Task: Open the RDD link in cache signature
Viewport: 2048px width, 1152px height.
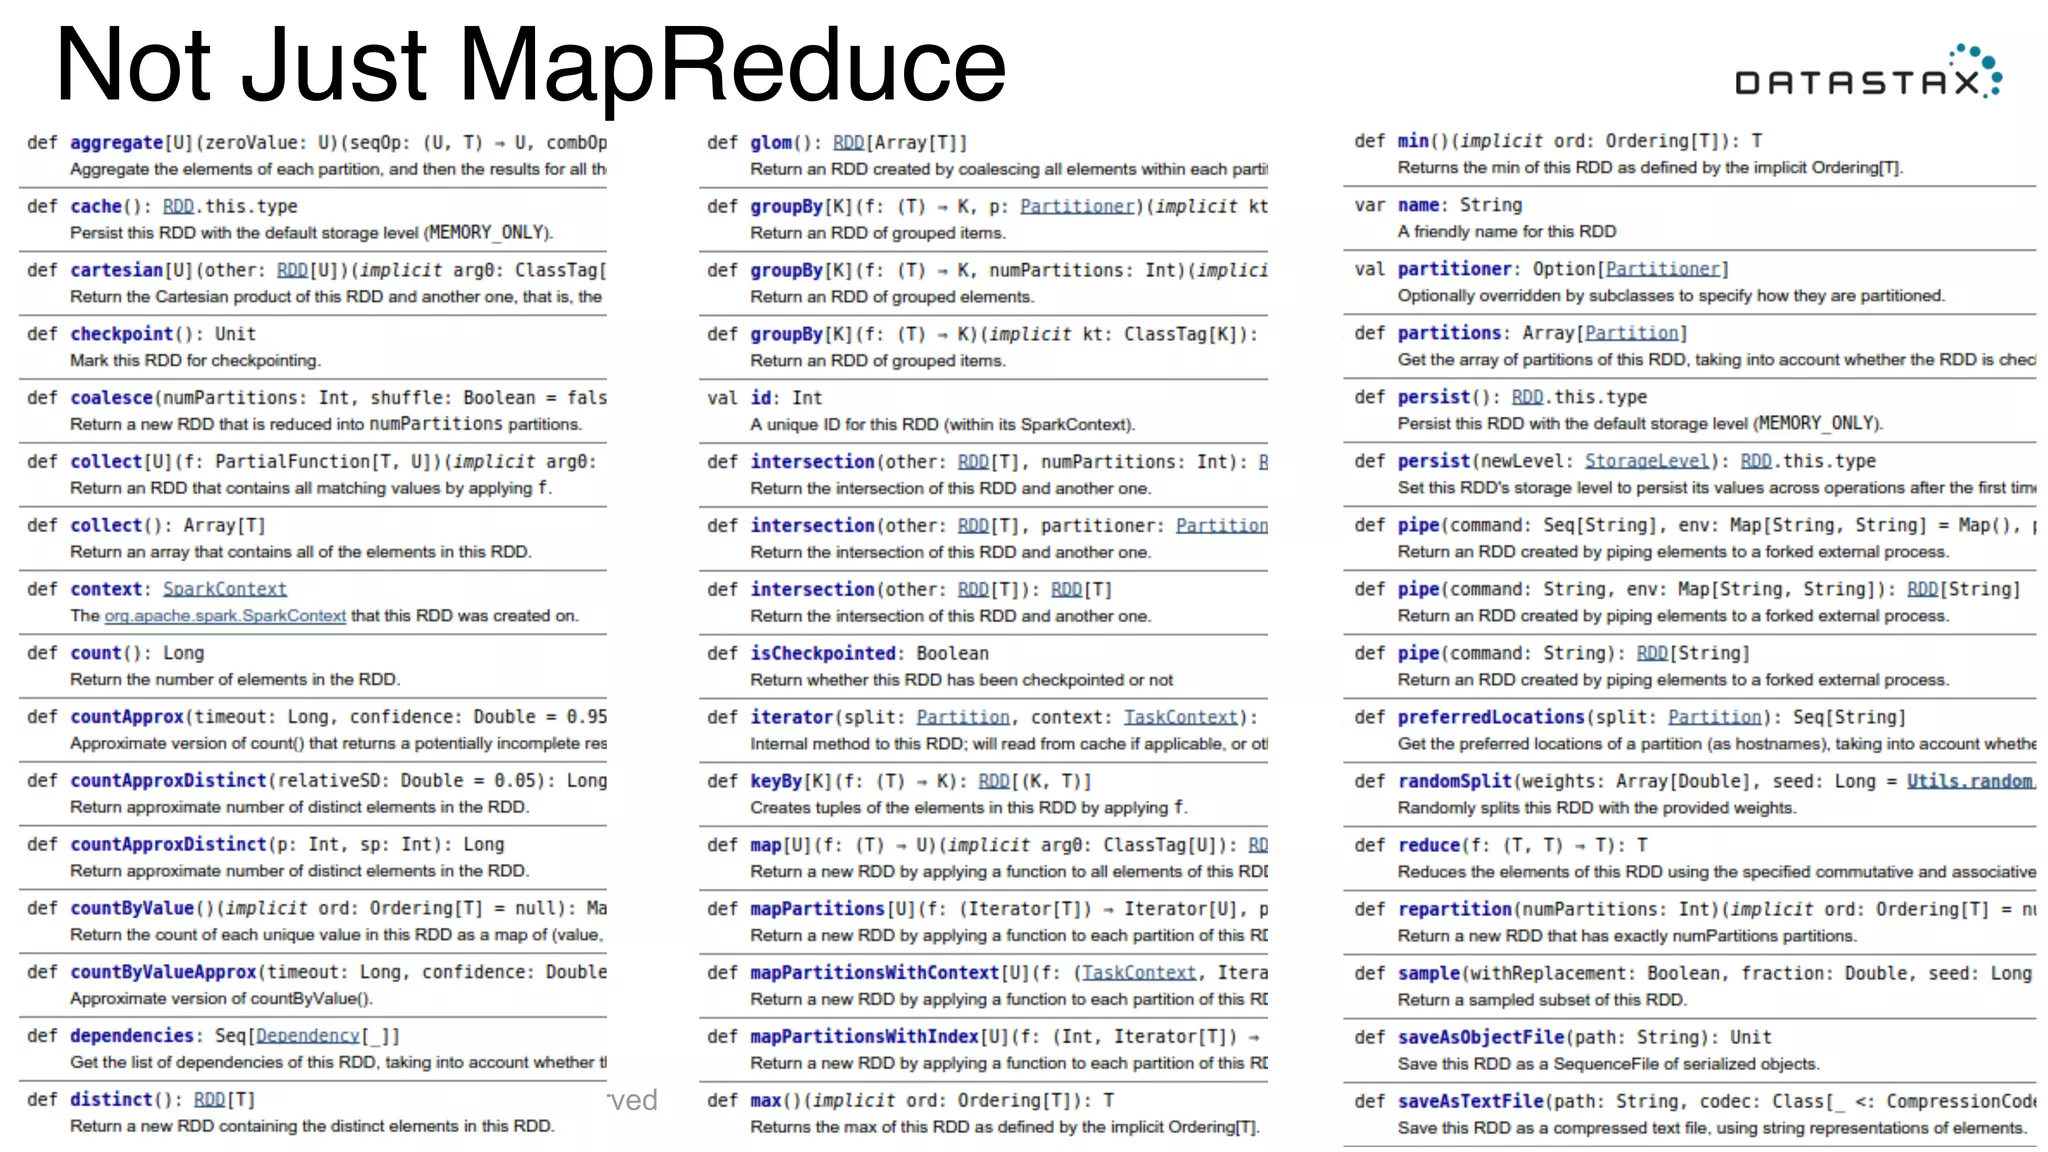Action: 178,206
